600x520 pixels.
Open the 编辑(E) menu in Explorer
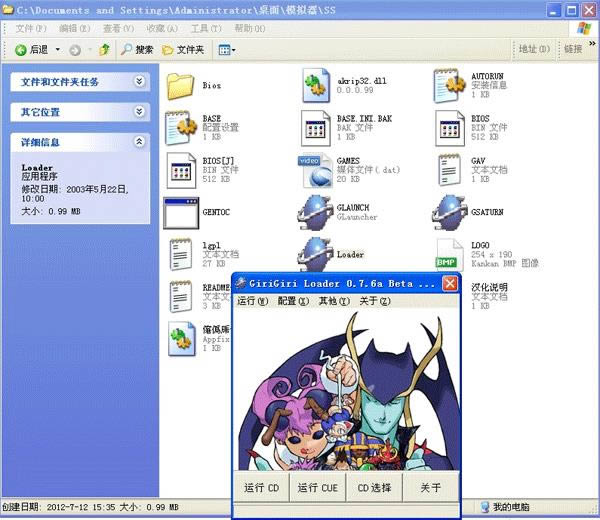click(x=75, y=29)
